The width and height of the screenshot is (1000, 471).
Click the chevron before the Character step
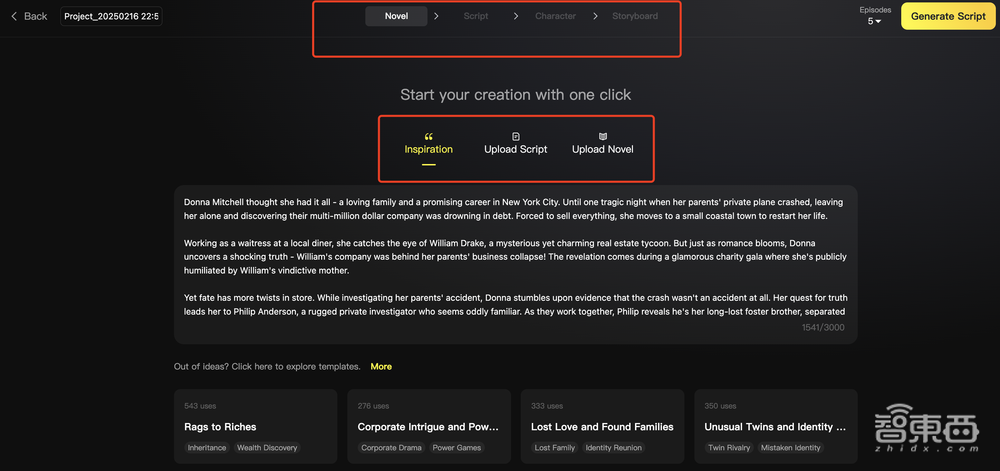516,16
